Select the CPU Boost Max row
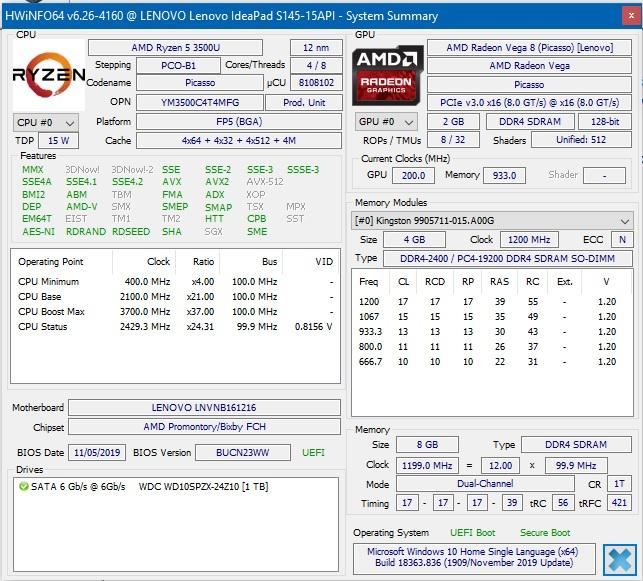This screenshot has height=581, width=643. click(176, 312)
